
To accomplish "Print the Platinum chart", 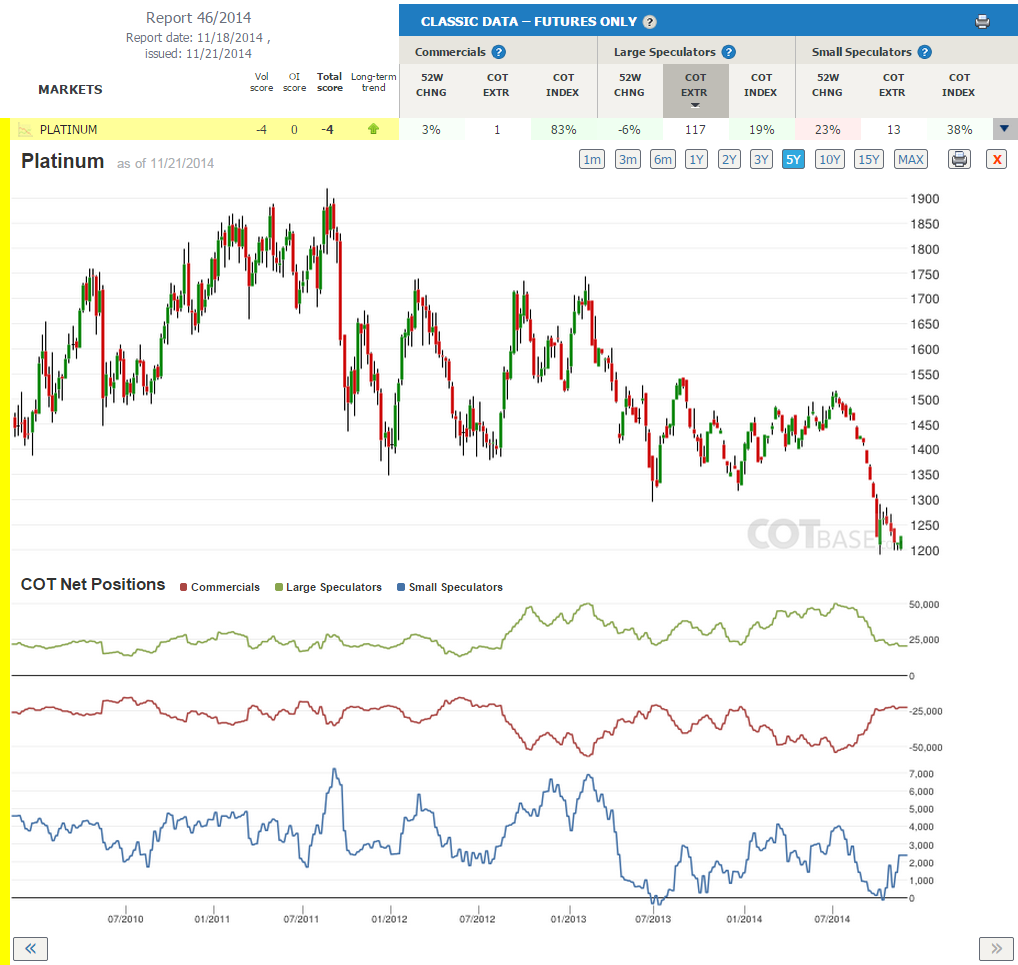I will tap(959, 159).
